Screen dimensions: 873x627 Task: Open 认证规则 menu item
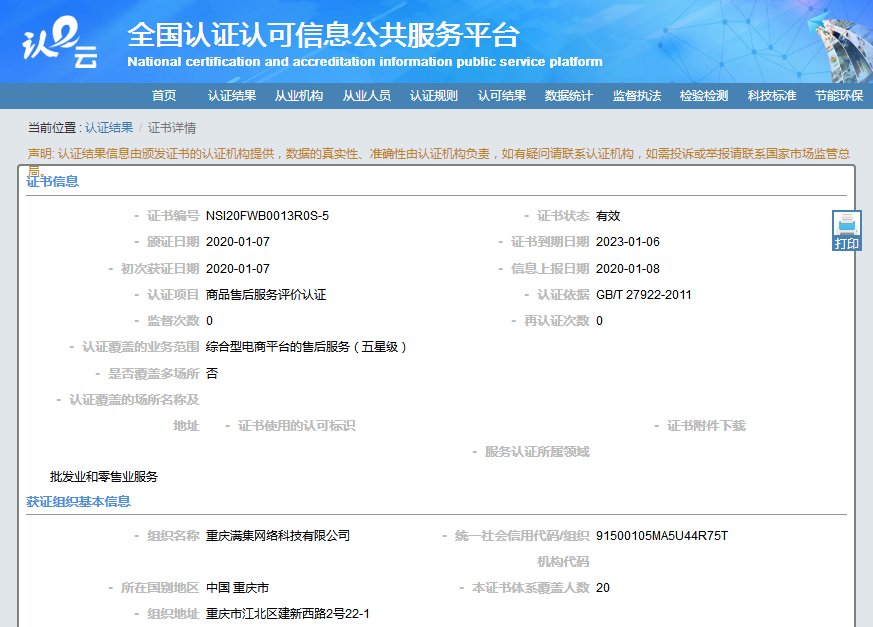[434, 96]
